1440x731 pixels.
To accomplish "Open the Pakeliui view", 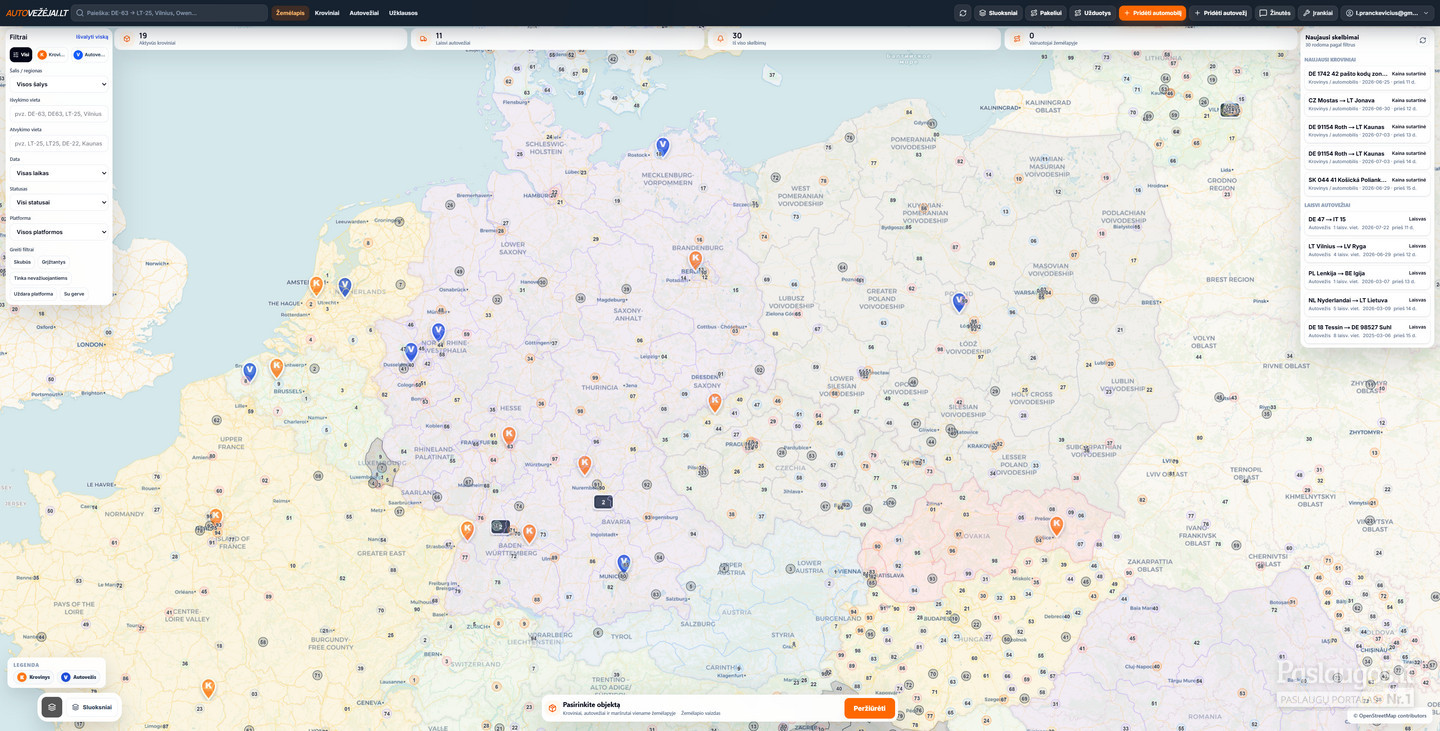I will click(x=1046, y=13).
